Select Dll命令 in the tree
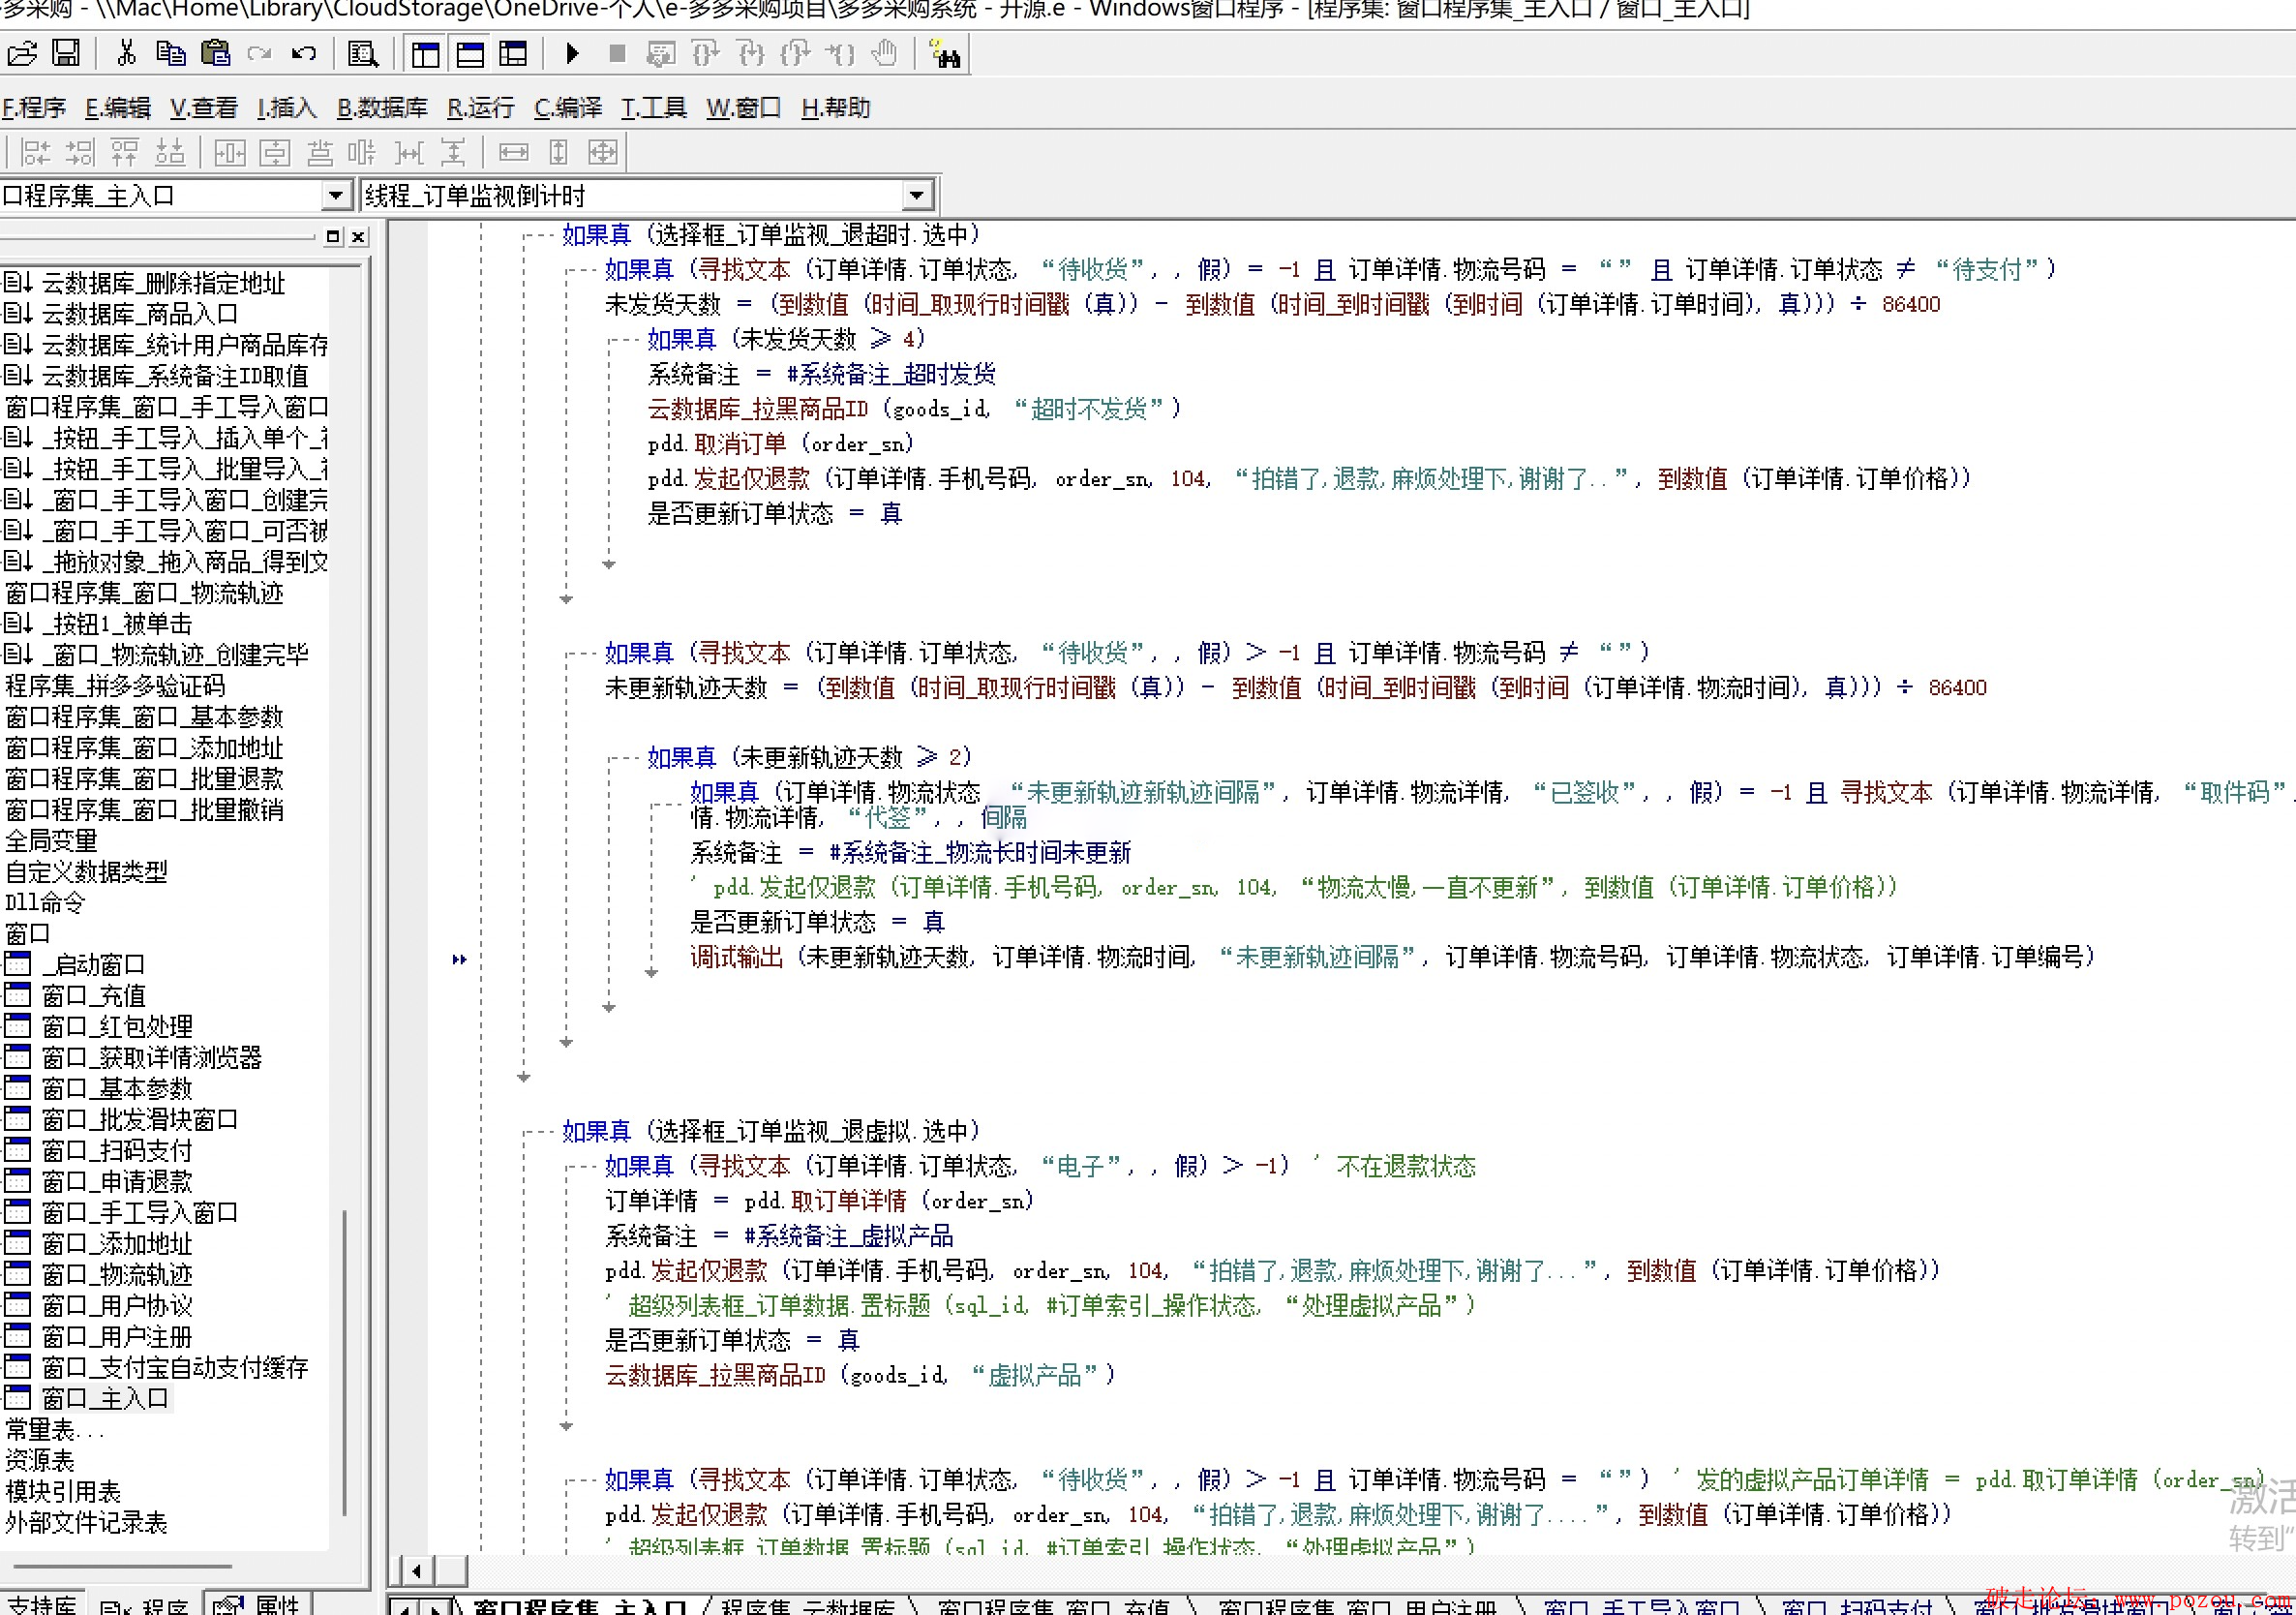The height and width of the screenshot is (1615, 2296). tap(45, 903)
